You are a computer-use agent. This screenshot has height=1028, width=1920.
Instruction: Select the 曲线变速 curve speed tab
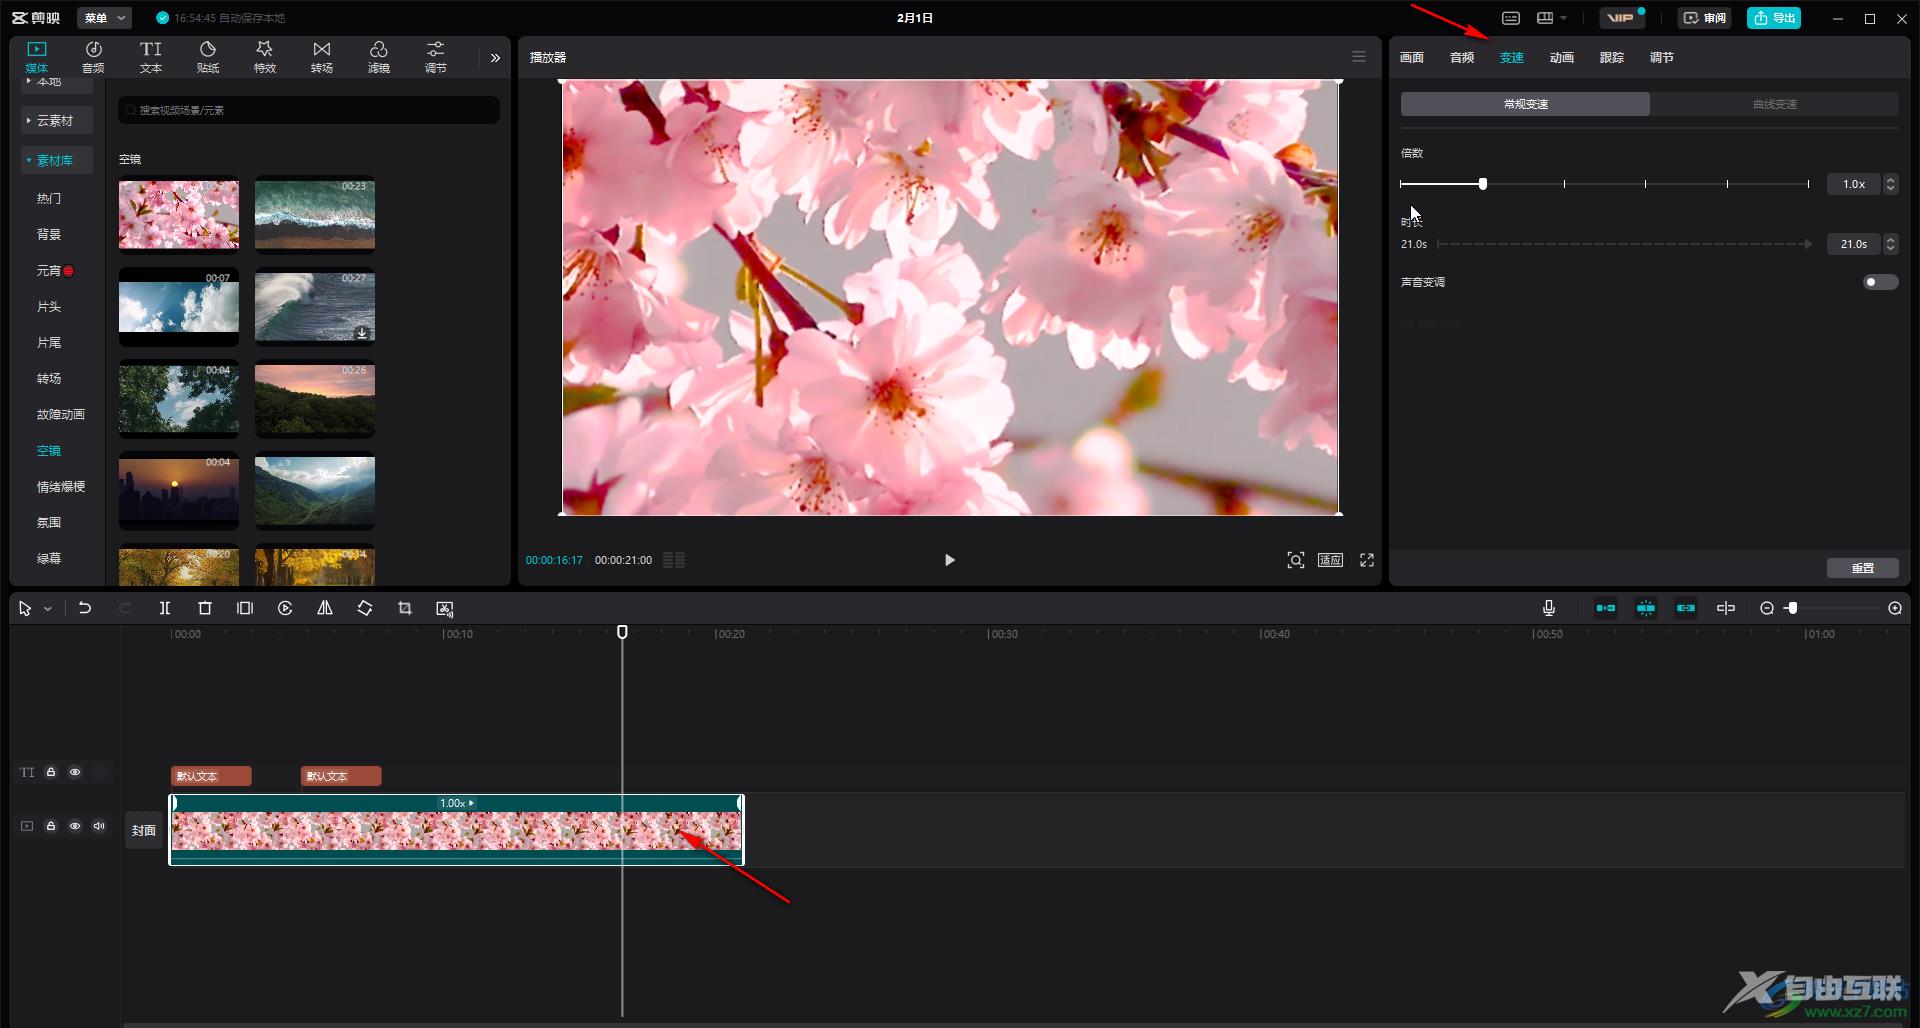coord(1775,104)
